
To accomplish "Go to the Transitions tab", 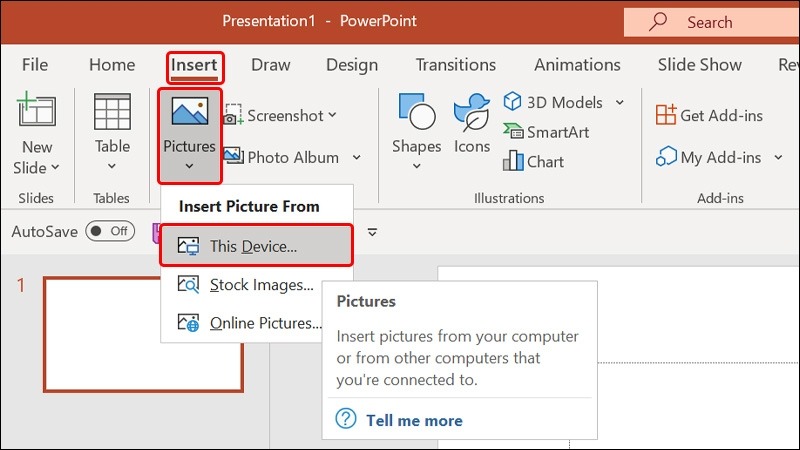I will 456,65.
